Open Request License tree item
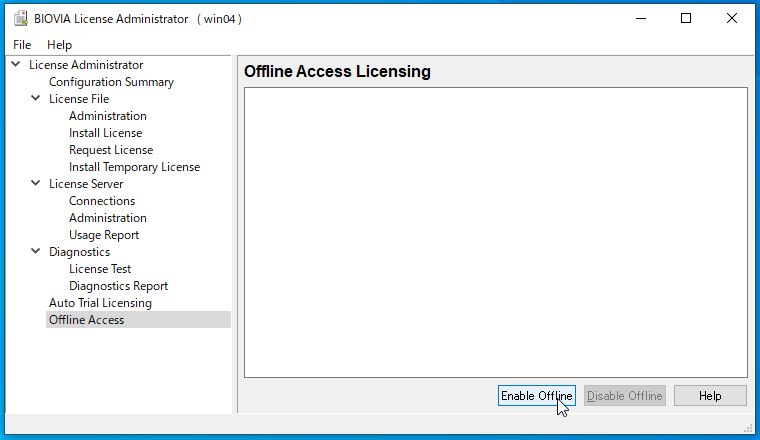The image size is (760, 440). pyautogui.click(x=111, y=150)
